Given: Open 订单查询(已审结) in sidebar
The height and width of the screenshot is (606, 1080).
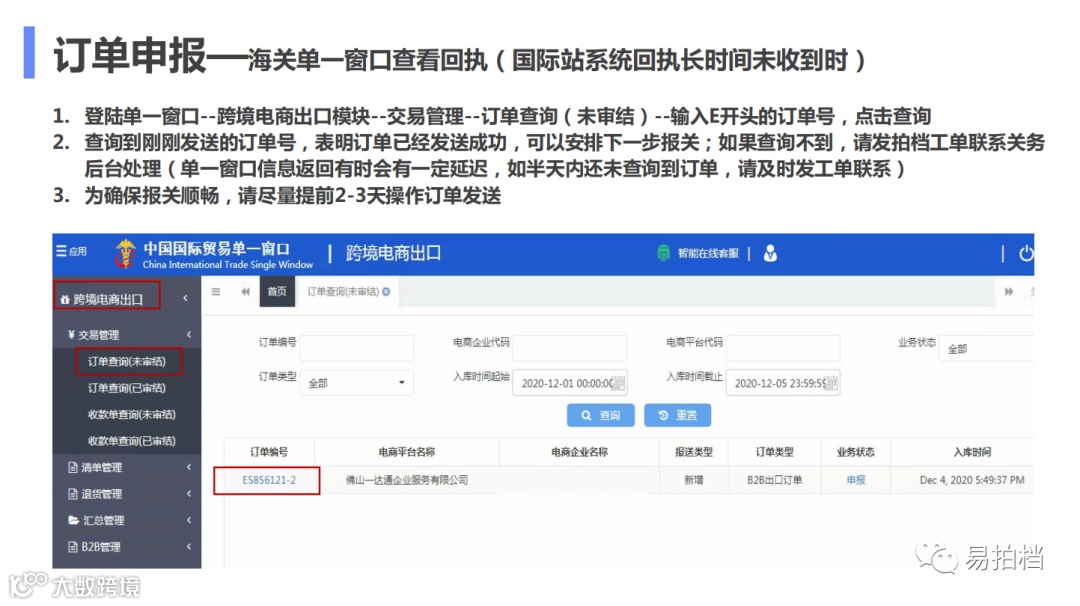Looking at the screenshot, I should pos(127,388).
